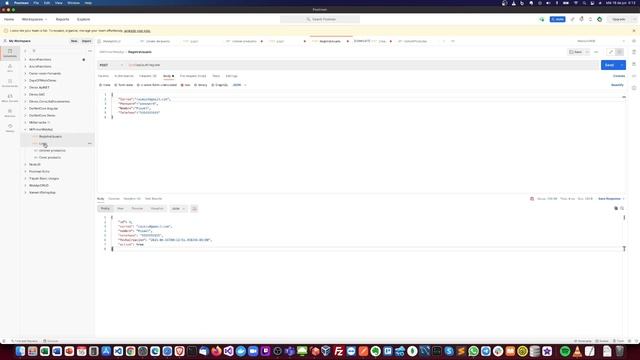Select the Pretty response view
The height and width of the screenshot is (360, 640).
(105, 209)
